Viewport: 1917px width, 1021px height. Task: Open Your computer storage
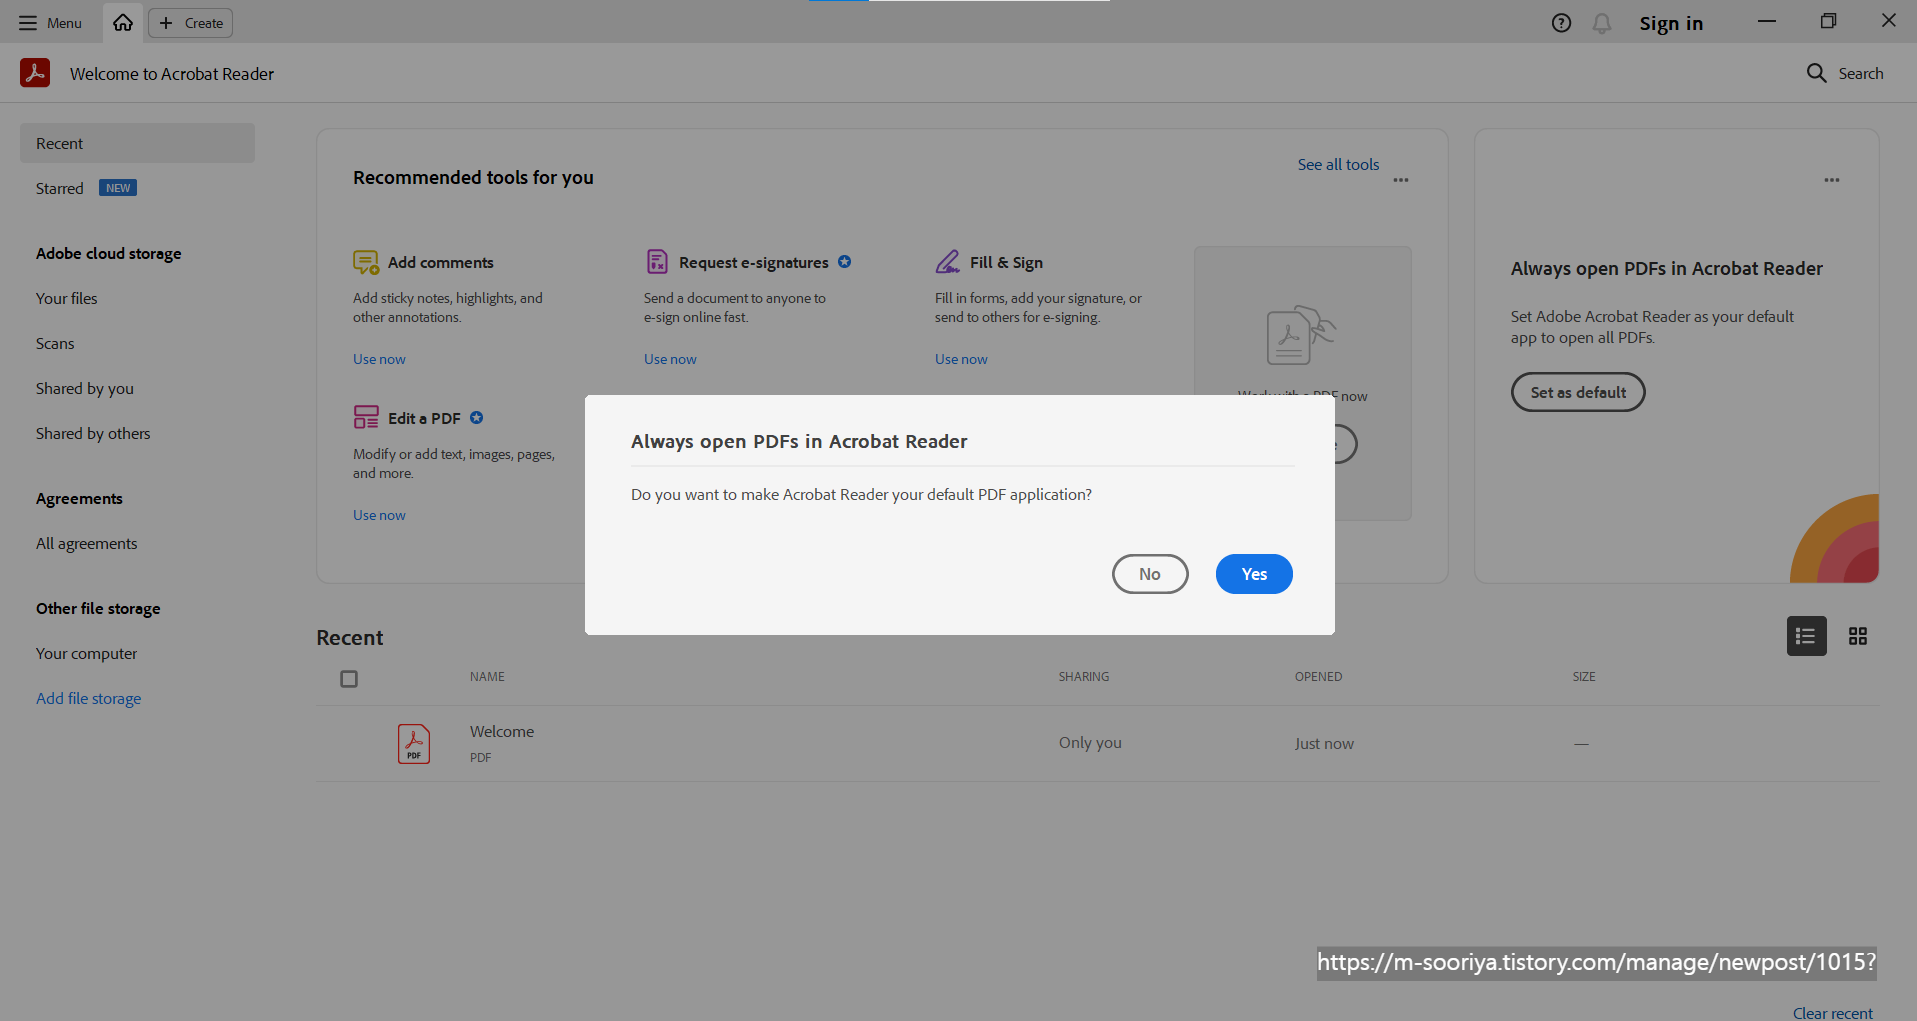[x=87, y=653]
